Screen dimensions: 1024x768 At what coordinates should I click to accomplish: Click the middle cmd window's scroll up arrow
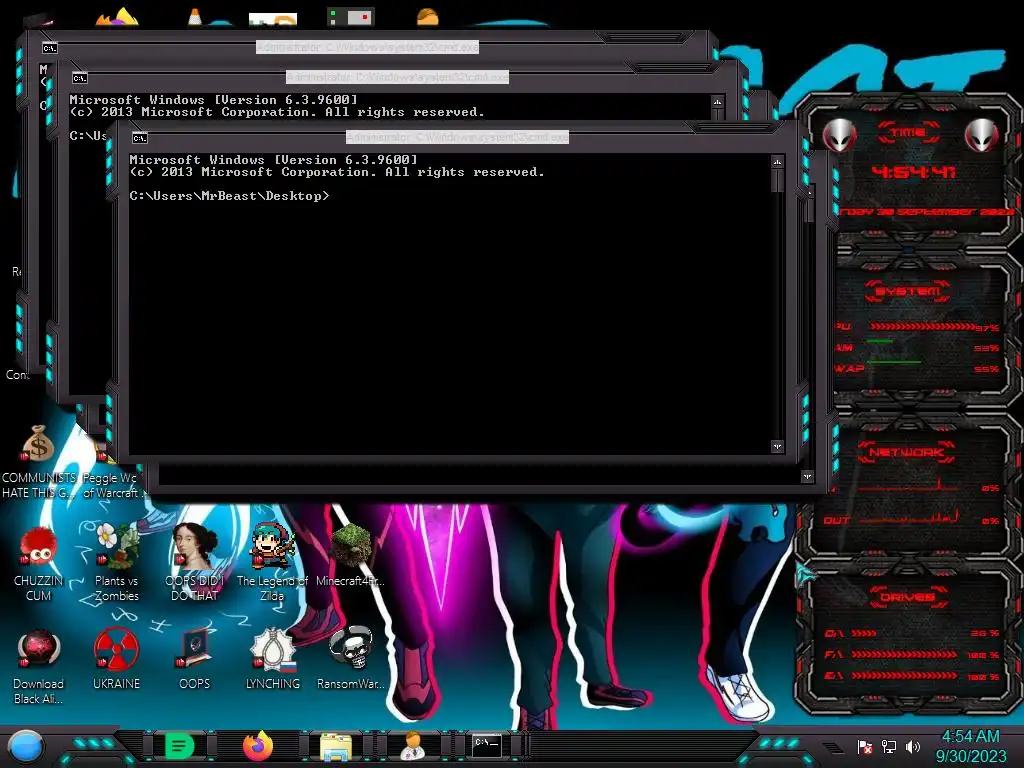coord(718,103)
